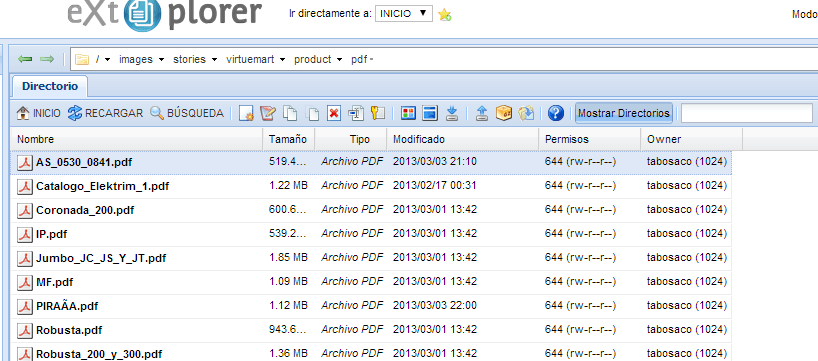Select the Directorio tab
This screenshot has height=361, width=818.
(x=50, y=87)
